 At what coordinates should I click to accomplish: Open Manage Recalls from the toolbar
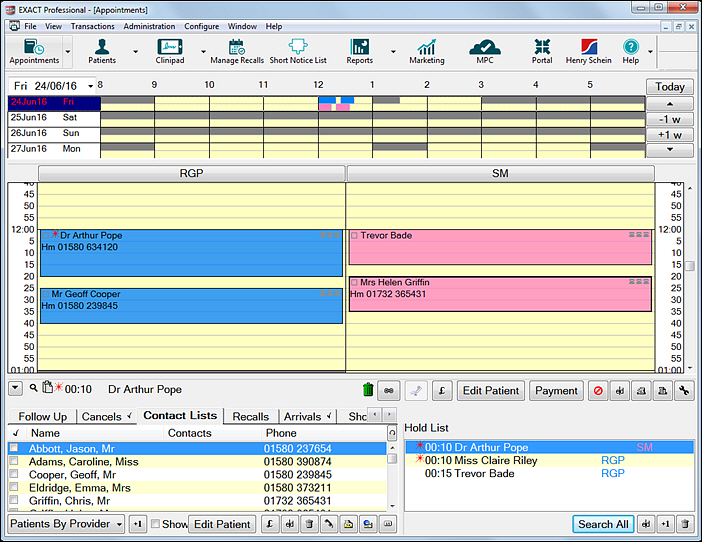coord(237,51)
